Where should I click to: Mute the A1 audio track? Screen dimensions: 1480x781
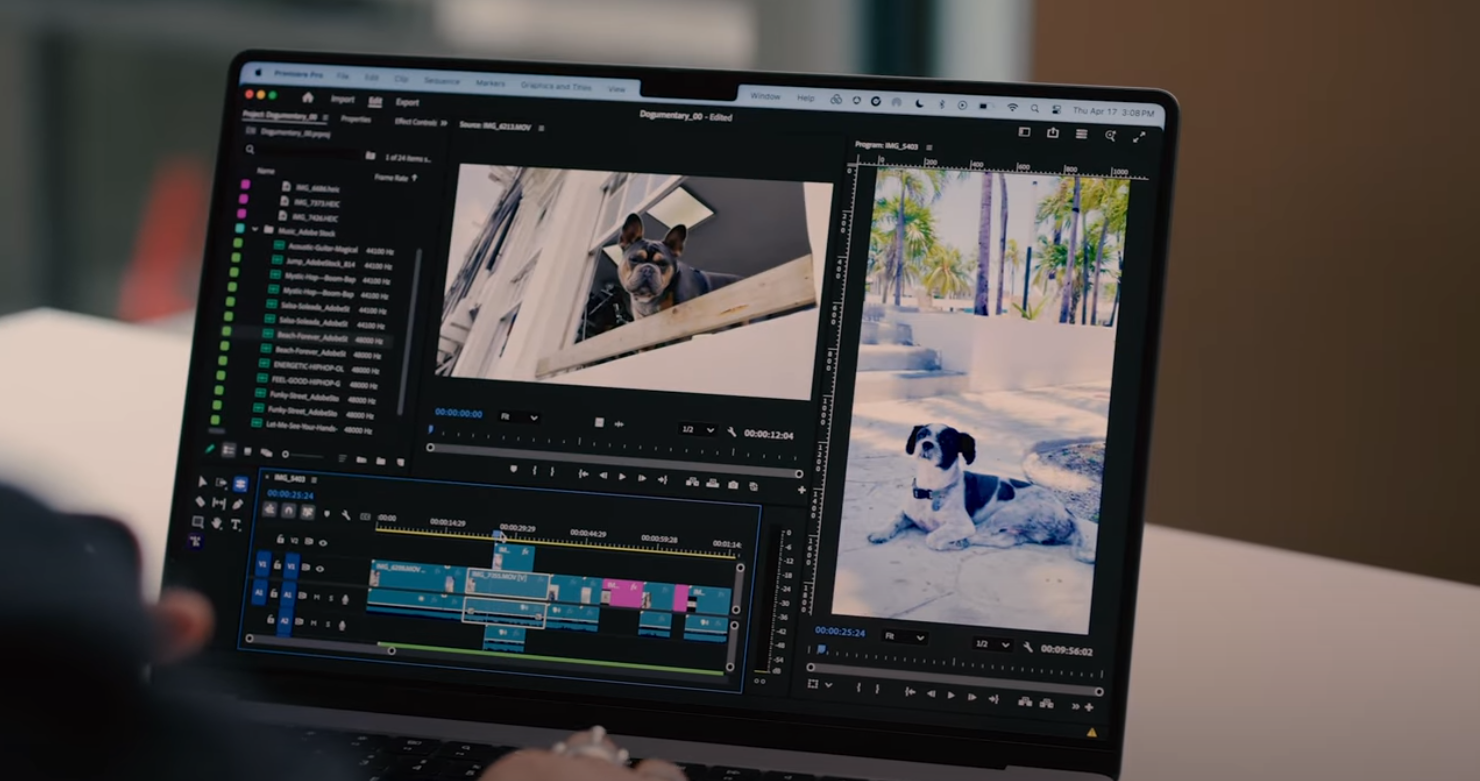pyautogui.click(x=317, y=597)
